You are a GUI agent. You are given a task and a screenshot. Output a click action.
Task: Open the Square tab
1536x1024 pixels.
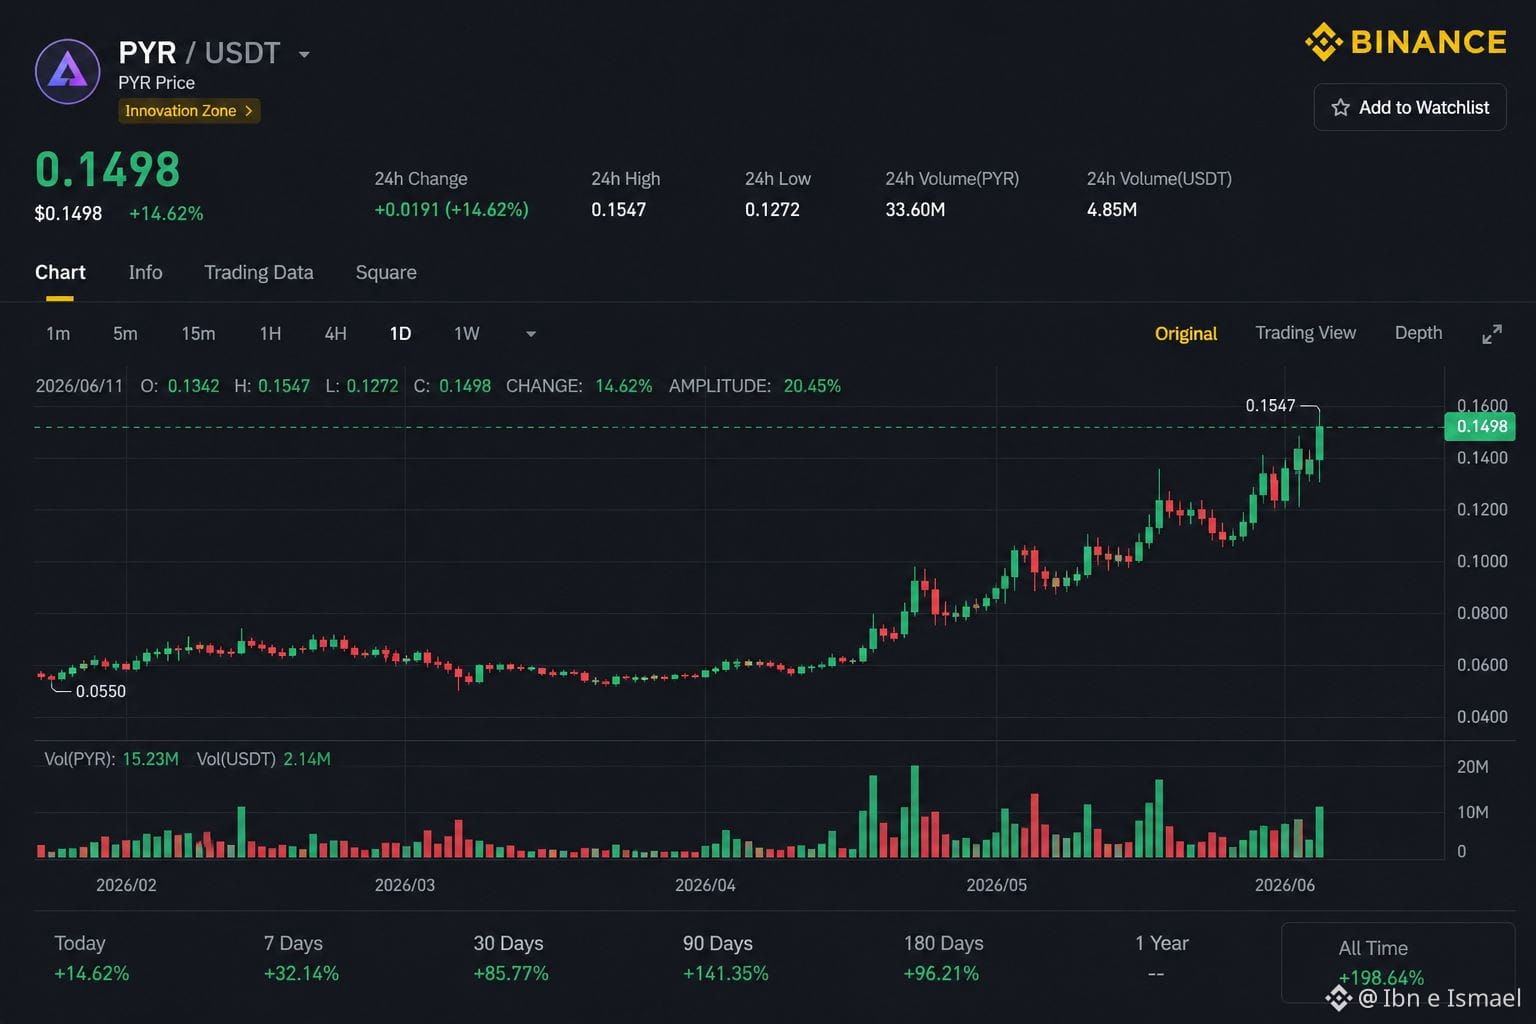point(386,272)
